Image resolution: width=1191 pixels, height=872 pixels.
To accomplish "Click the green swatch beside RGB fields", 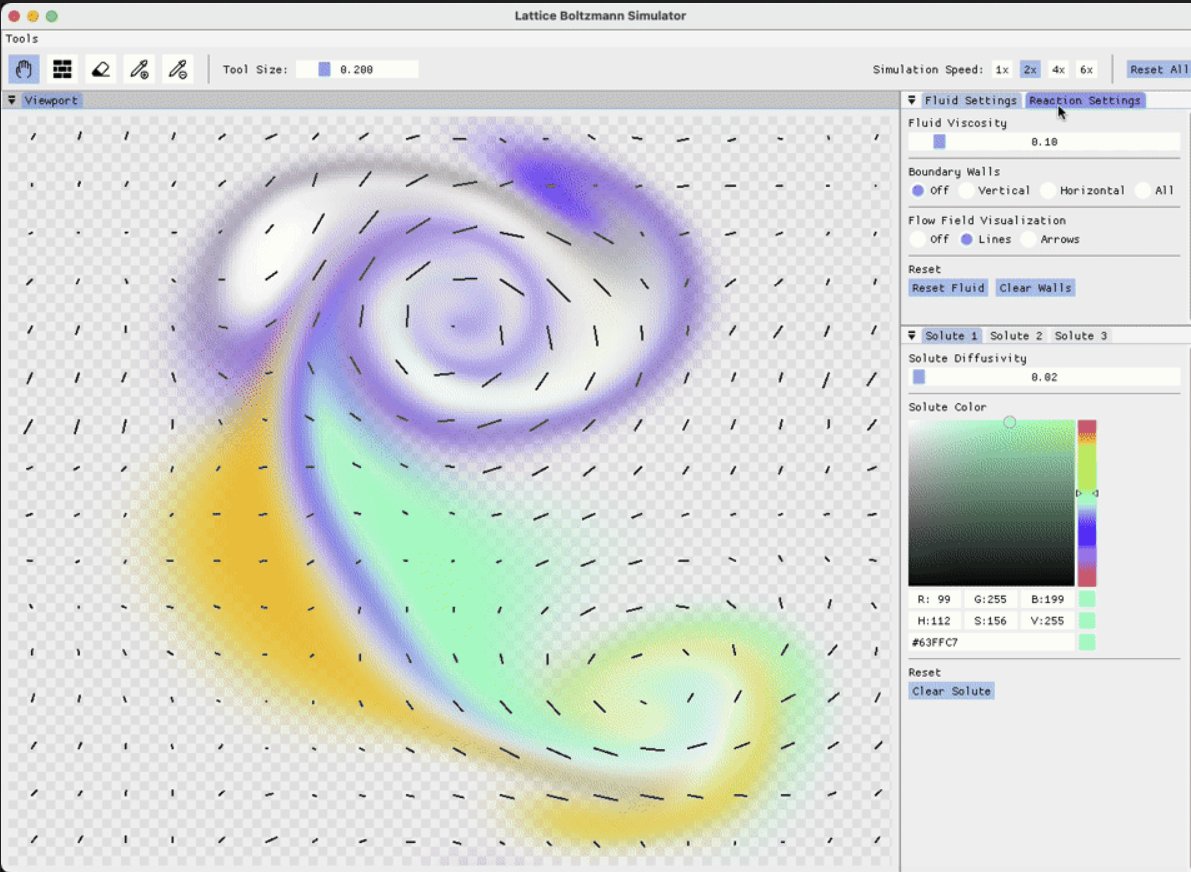I will (x=1087, y=599).
